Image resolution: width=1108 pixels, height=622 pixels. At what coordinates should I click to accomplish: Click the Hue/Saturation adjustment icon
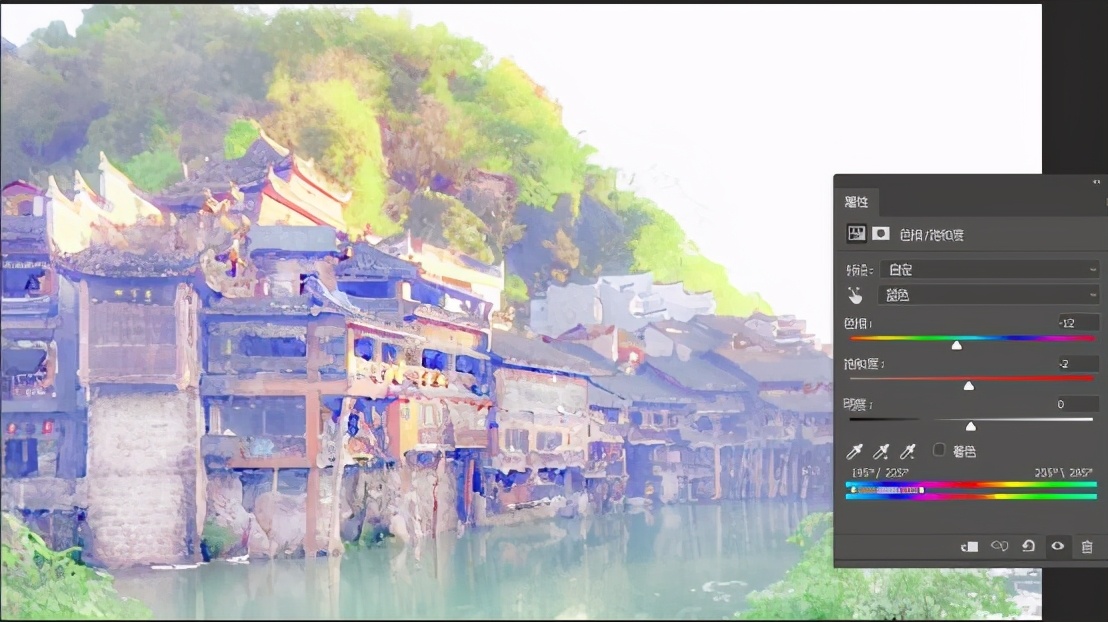[x=856, y=233]
